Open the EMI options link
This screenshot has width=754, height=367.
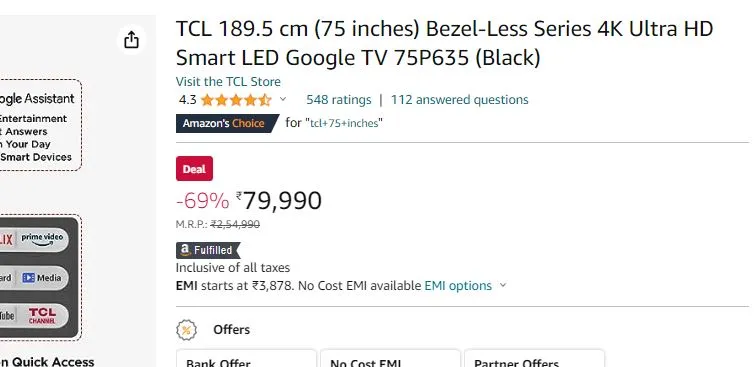458,286
